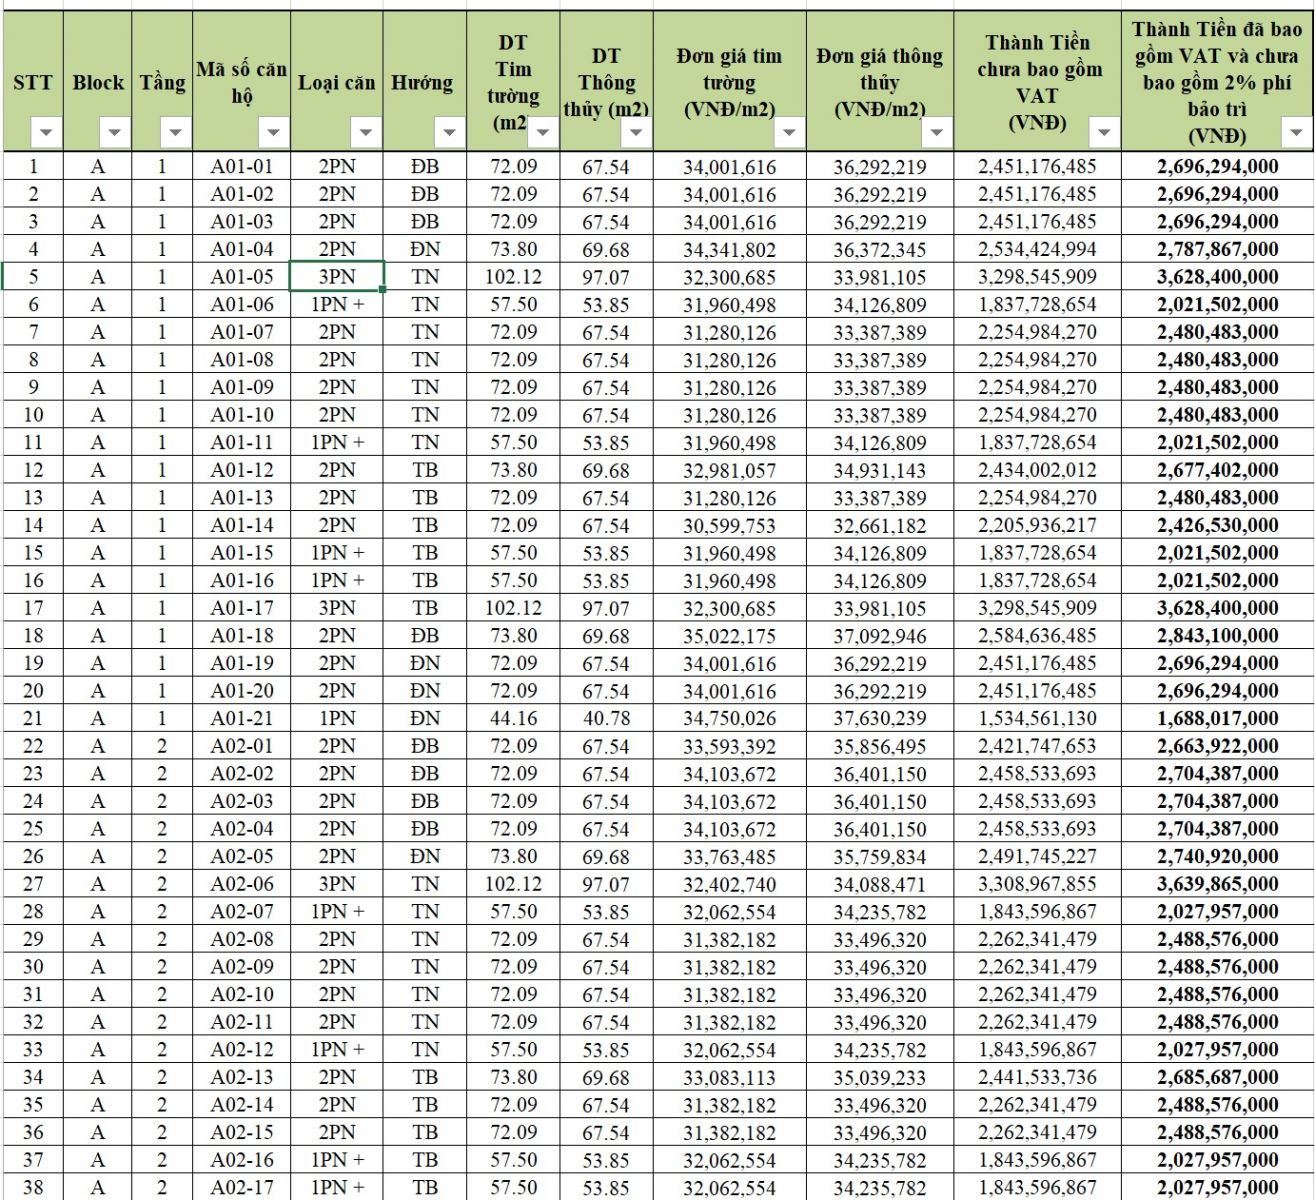The image size is (1315, 1200).
Task: Select cell 1PN + in row A01-06
Action: [x=337, y=304]
